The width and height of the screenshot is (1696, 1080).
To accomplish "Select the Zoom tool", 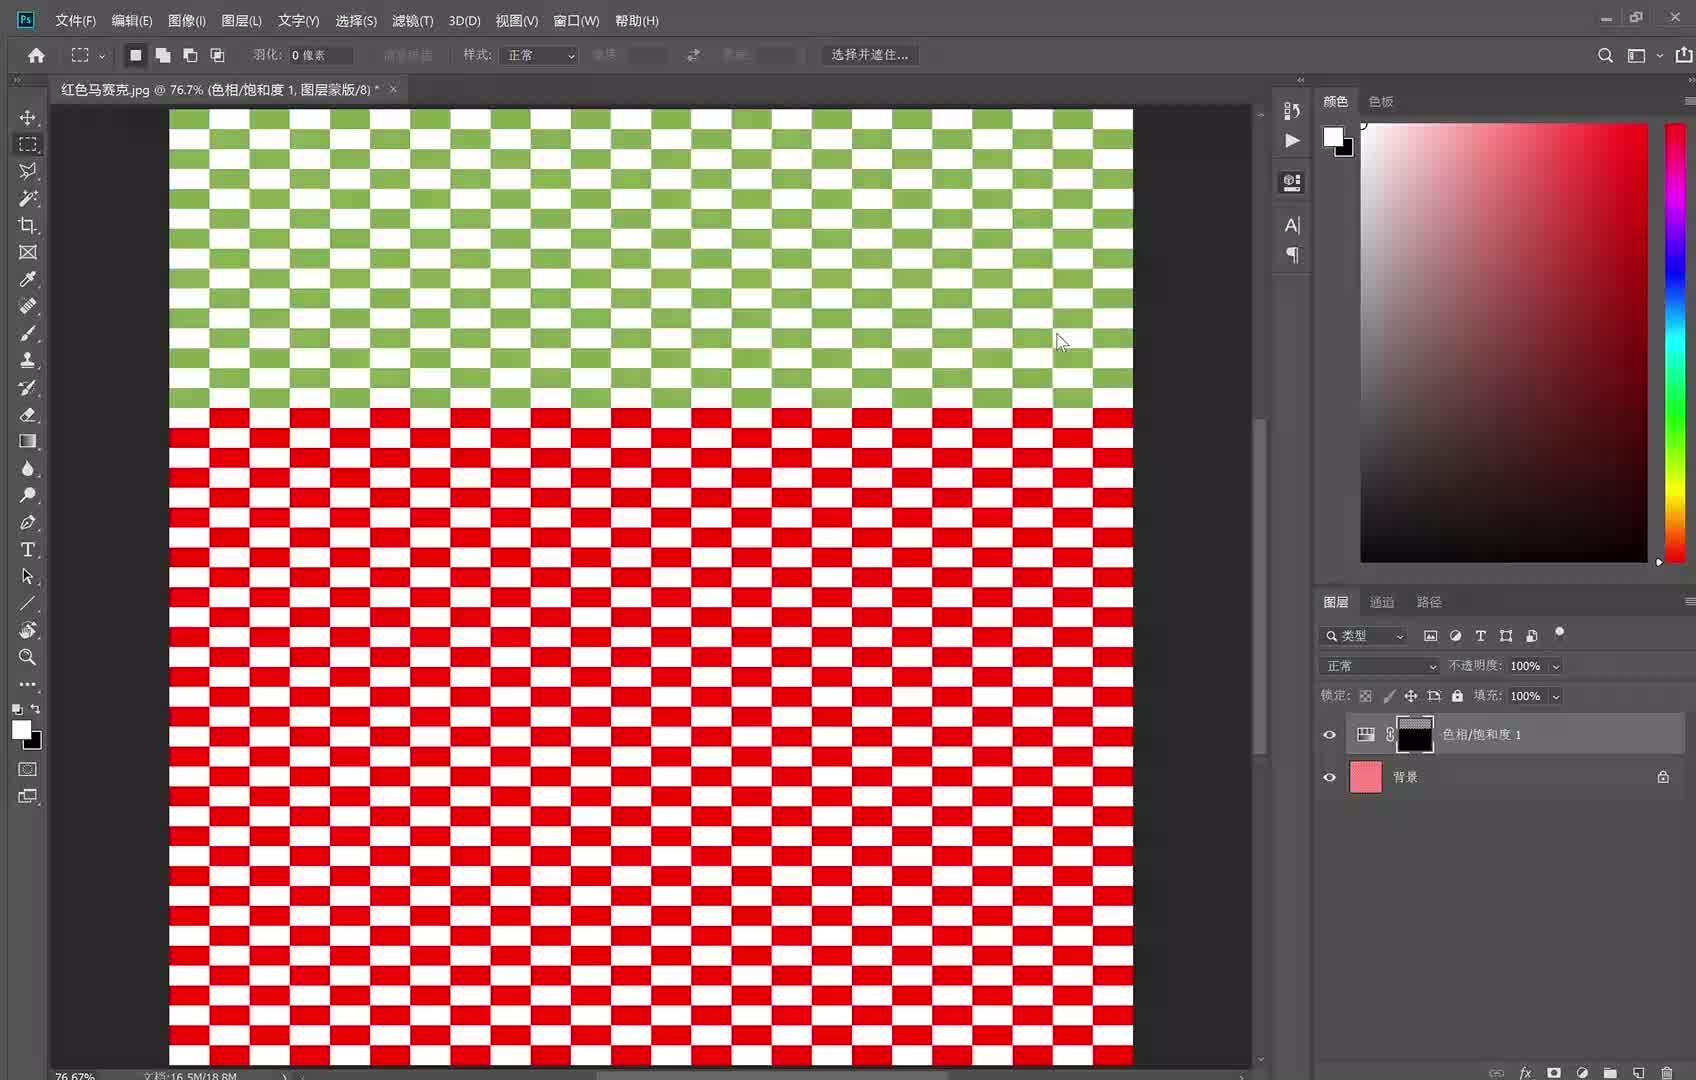I will click(x=27, y=658).
